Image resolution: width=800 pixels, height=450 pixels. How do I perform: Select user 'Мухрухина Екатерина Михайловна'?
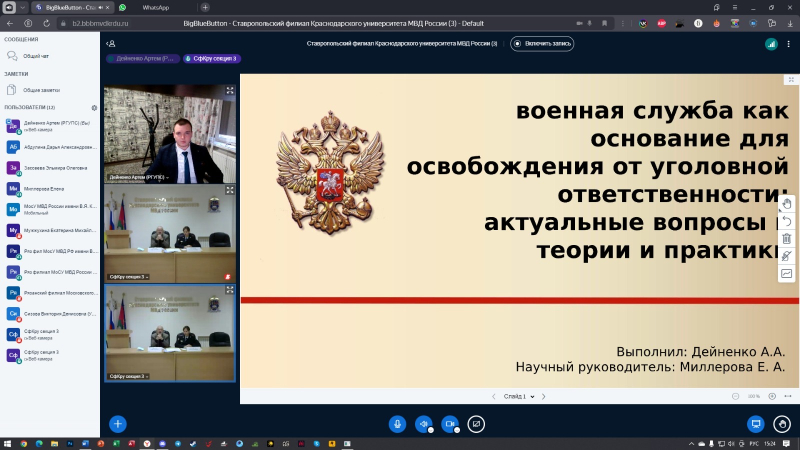[x=50, y=231]
